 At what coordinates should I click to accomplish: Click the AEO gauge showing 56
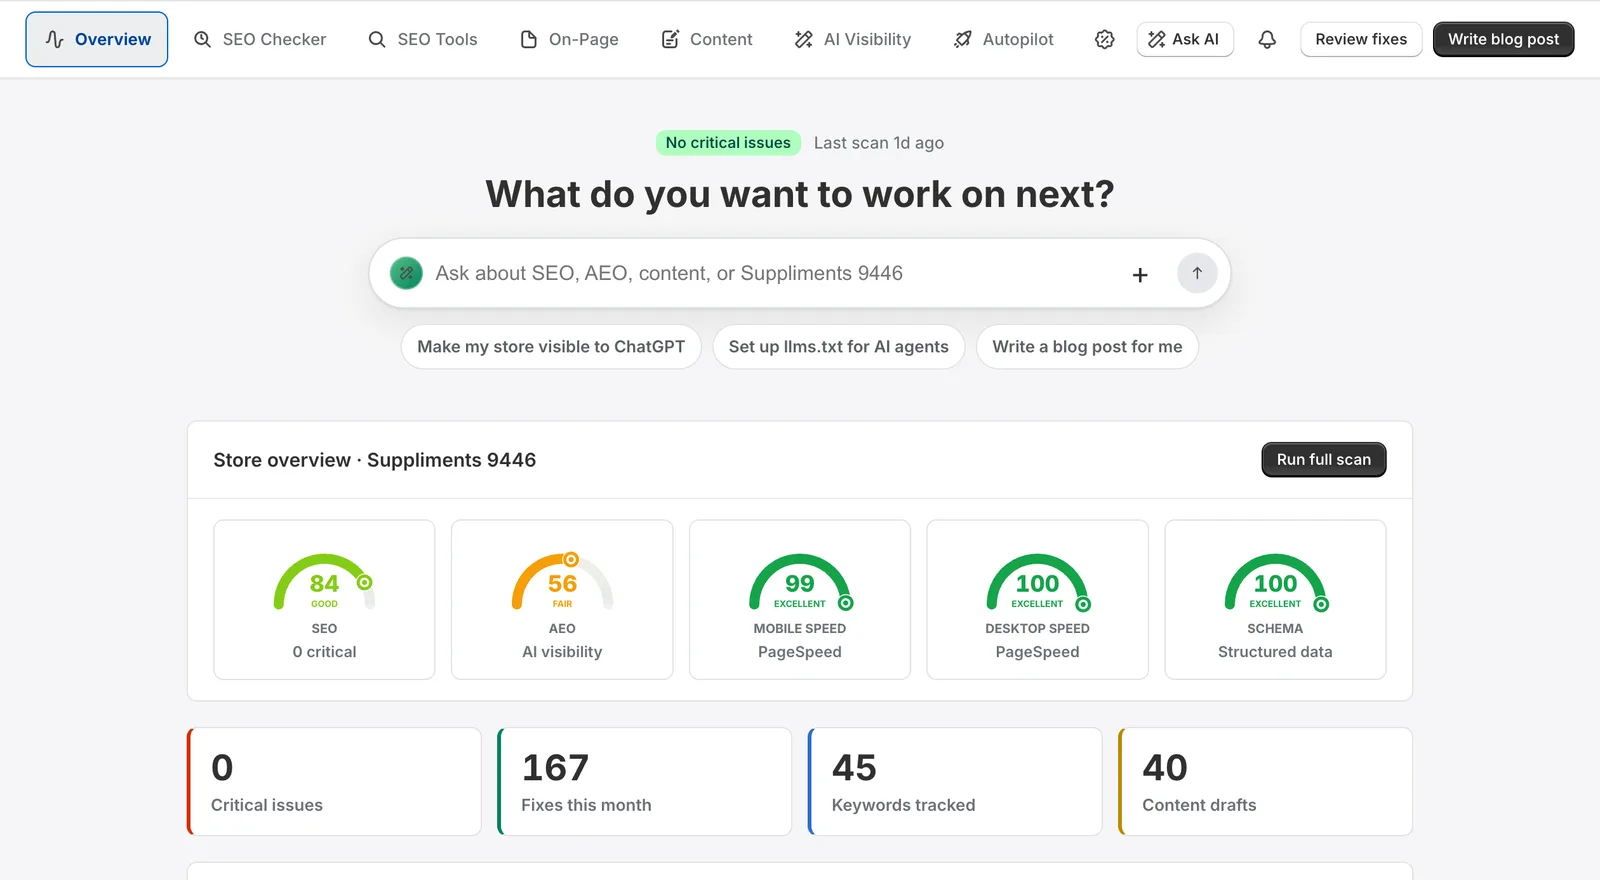pos(562,582)
